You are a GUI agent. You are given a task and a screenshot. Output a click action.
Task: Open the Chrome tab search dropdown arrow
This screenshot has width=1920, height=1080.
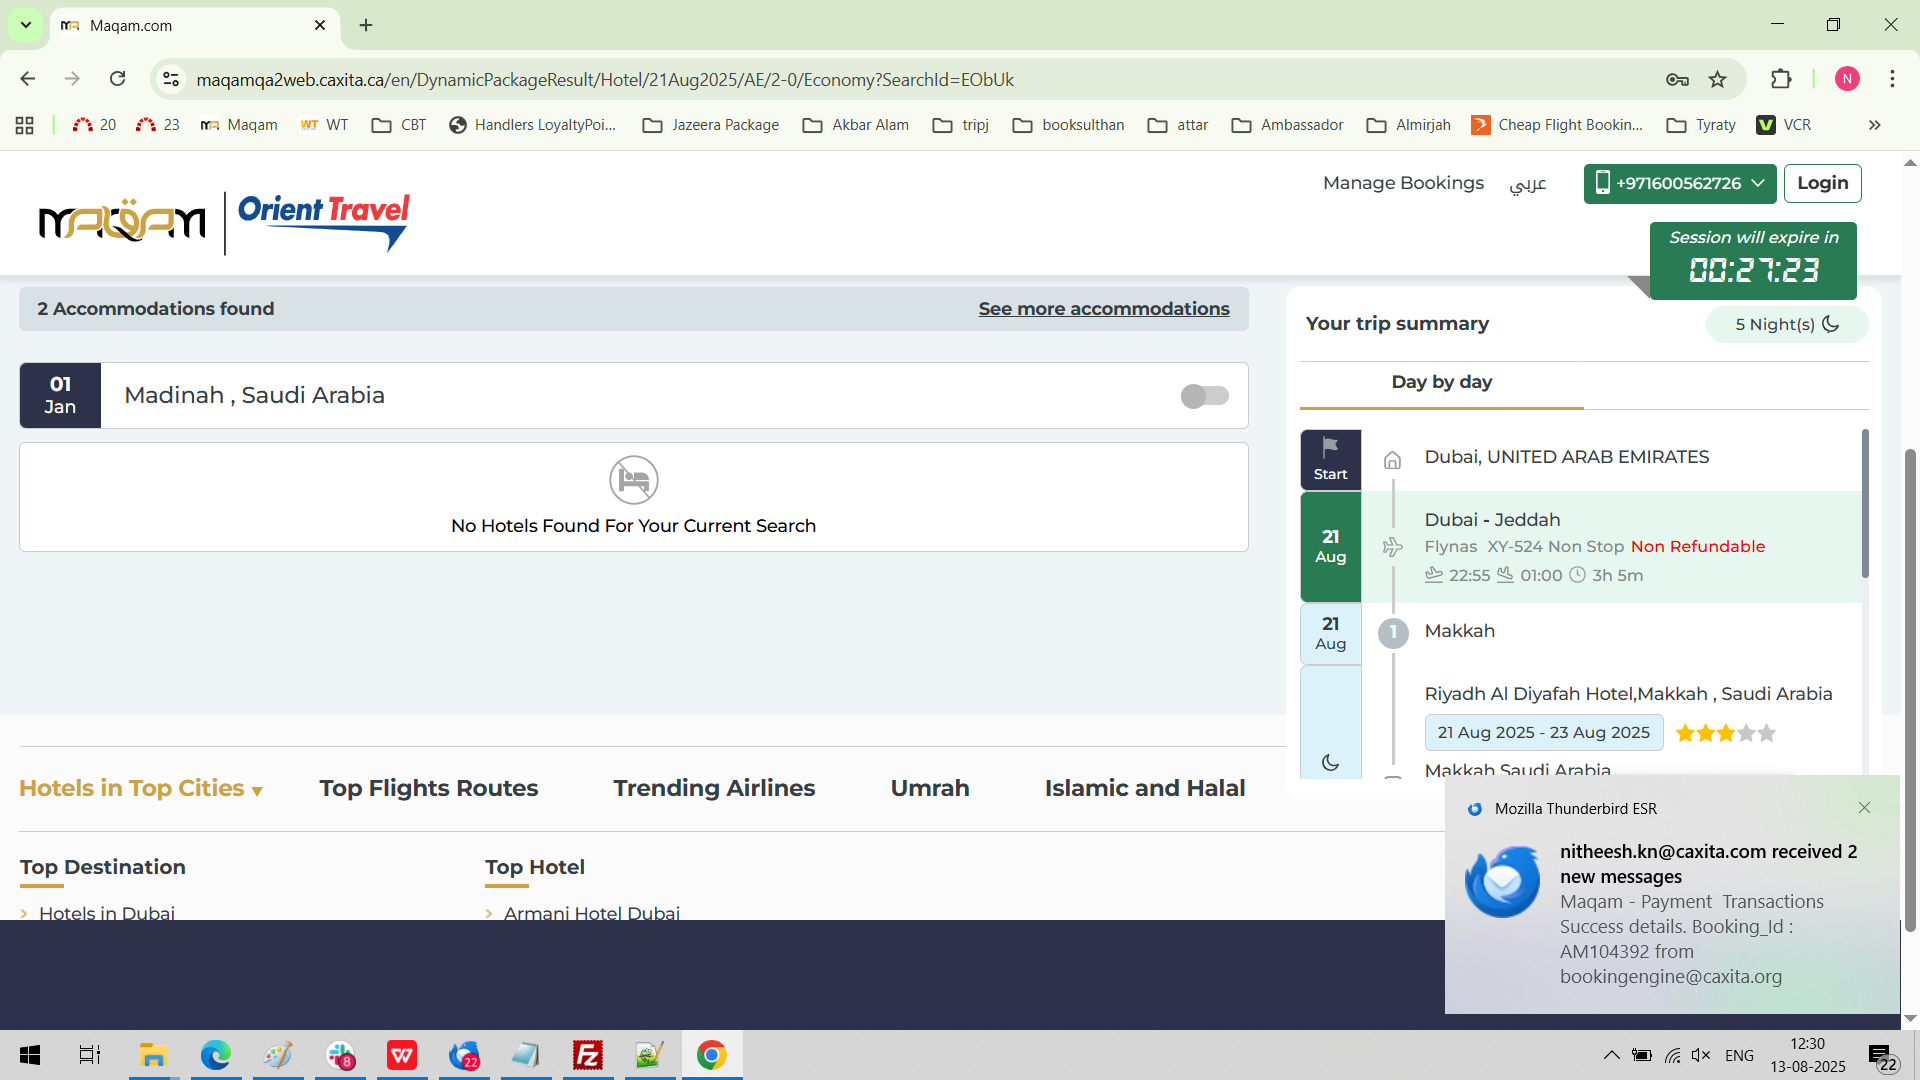click(25, 25)
